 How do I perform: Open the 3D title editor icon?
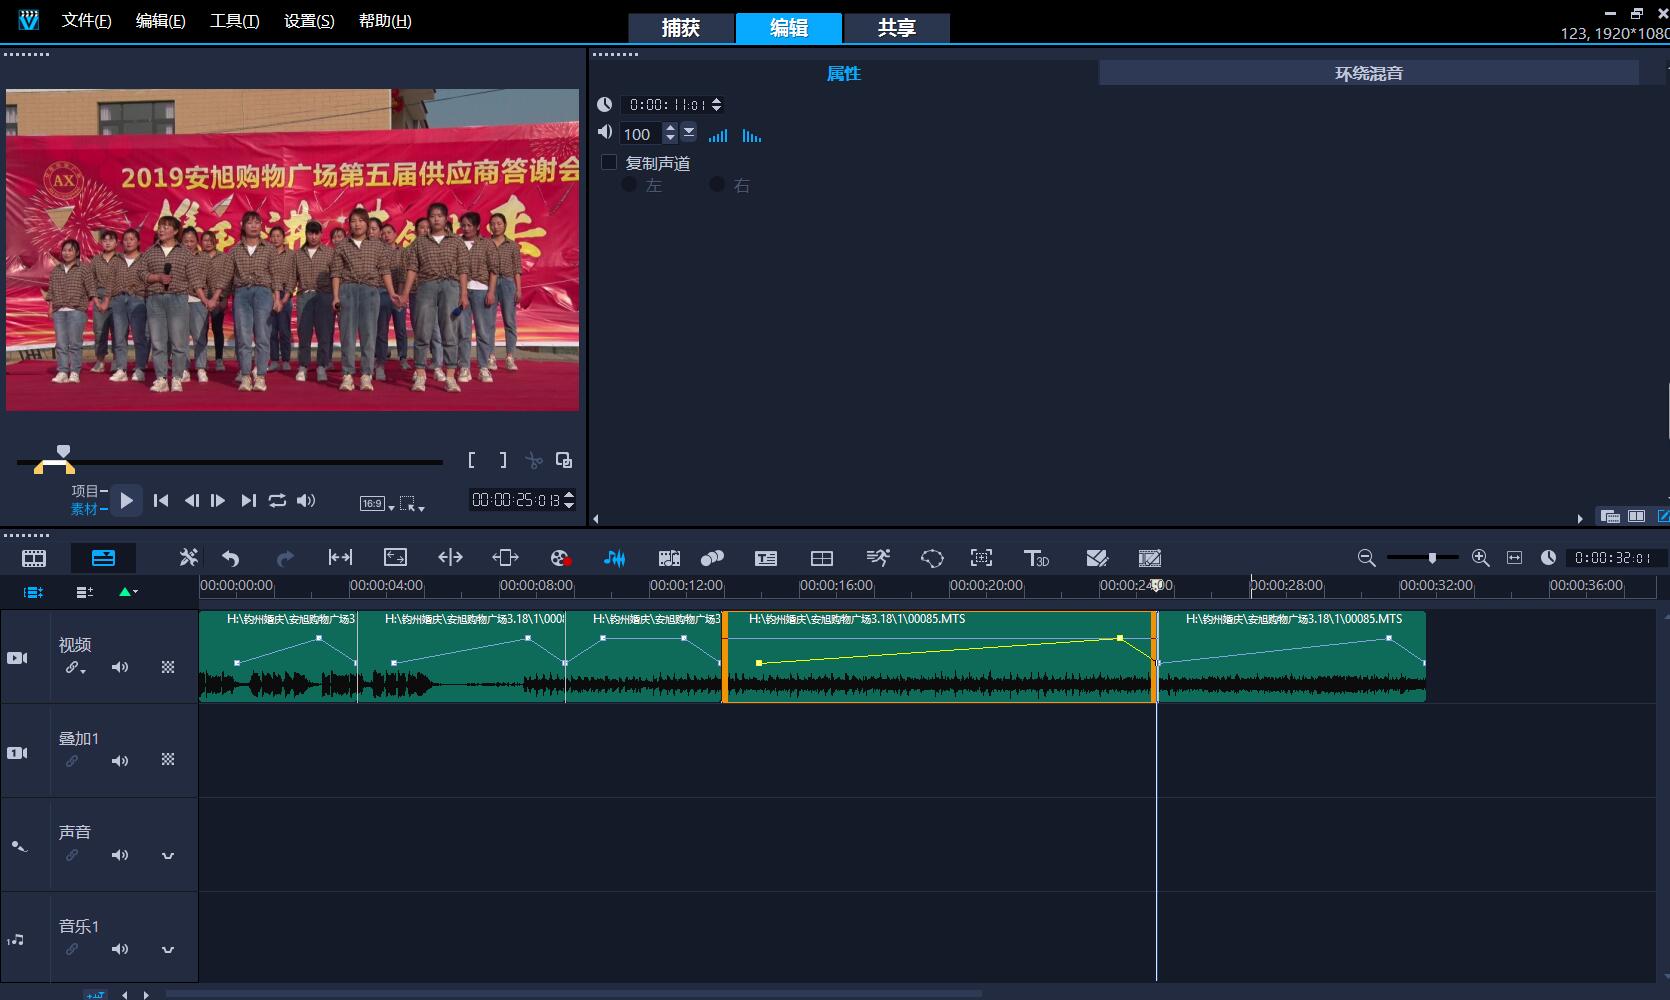click(x=1036, y=558)
